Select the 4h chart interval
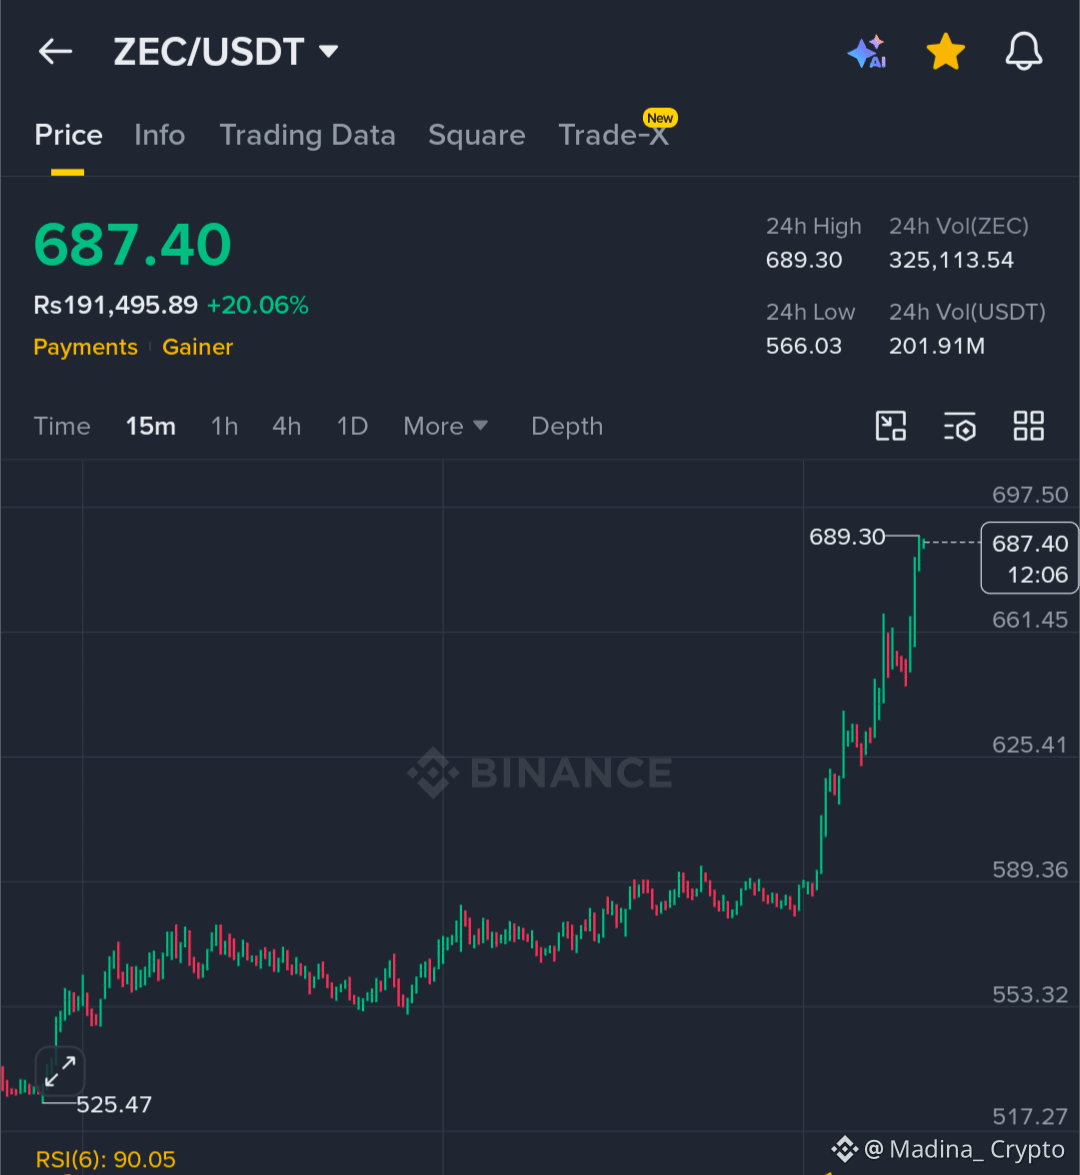The image size is (1080, 1175). coord(286,426)
